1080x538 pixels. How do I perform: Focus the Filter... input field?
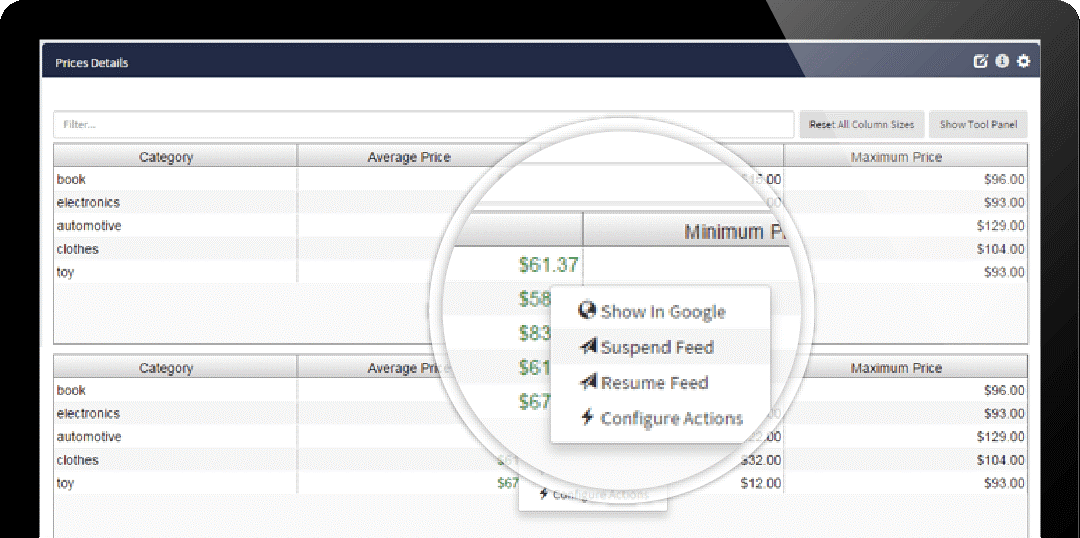point(424,125)
